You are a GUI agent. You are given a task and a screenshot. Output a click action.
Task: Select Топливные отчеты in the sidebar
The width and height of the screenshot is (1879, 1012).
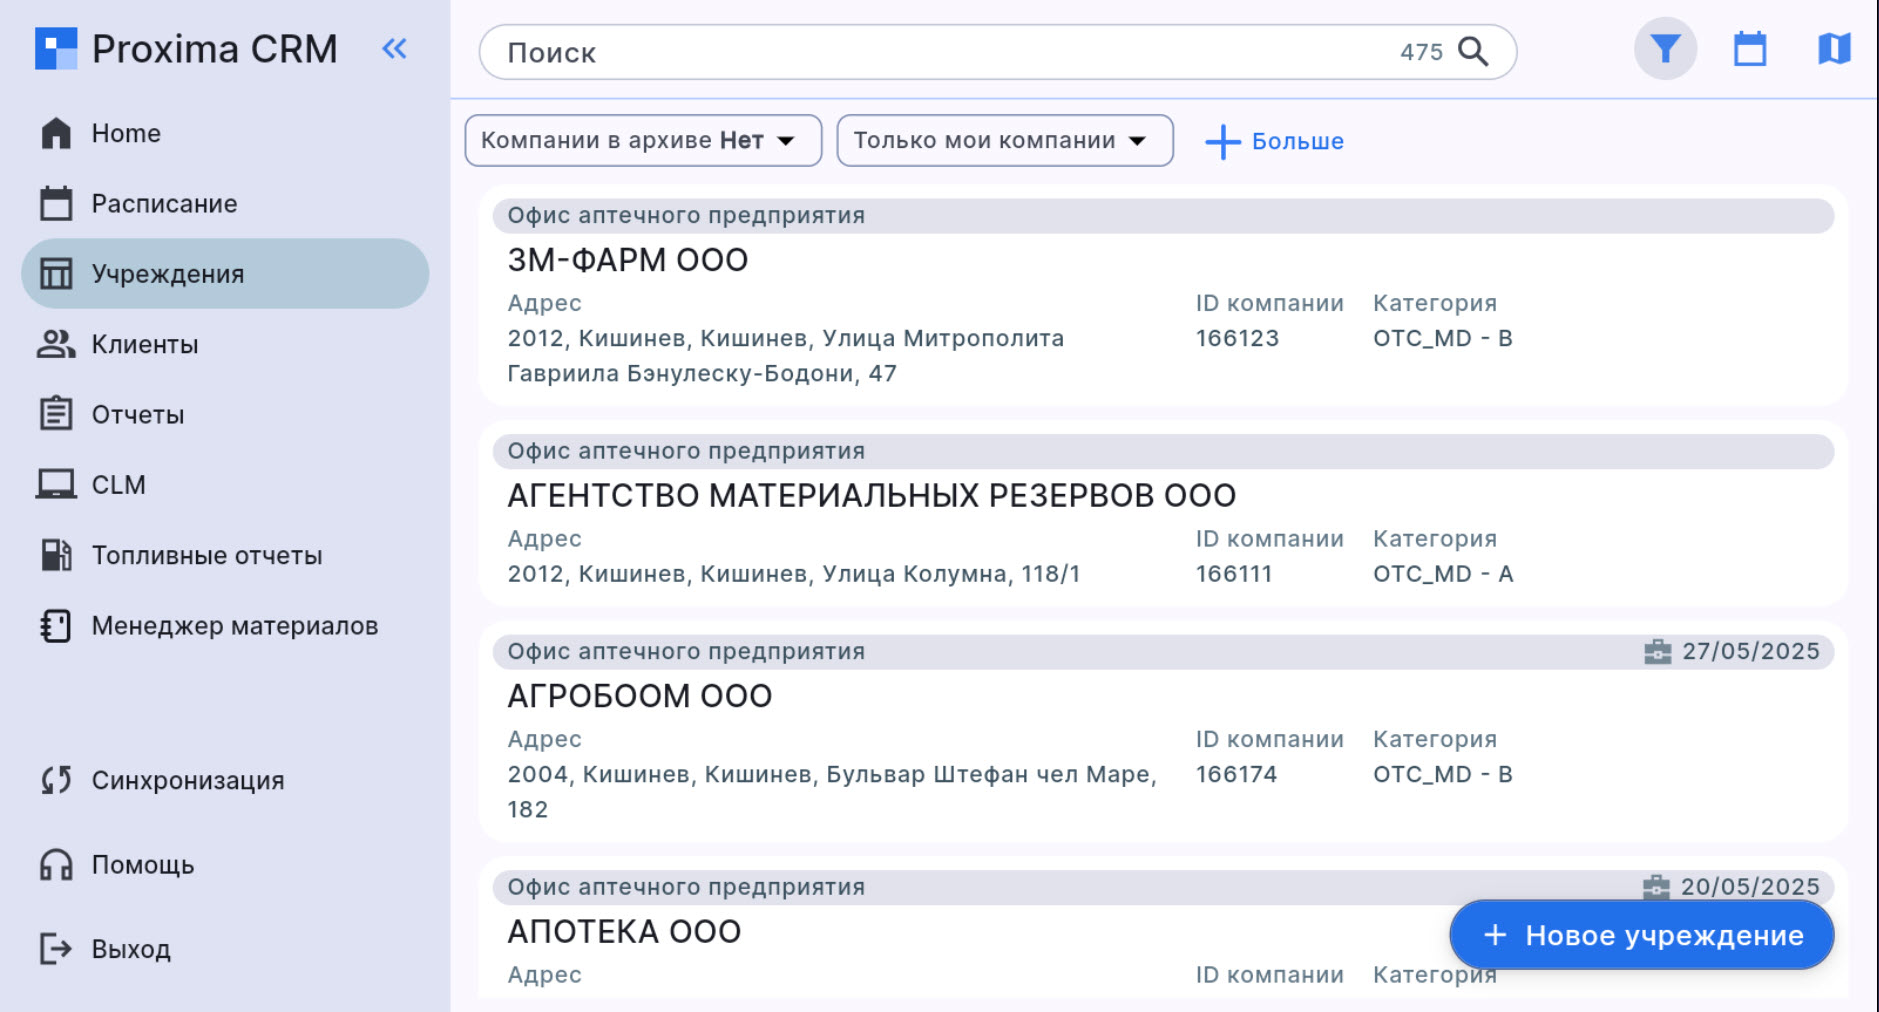206,555
